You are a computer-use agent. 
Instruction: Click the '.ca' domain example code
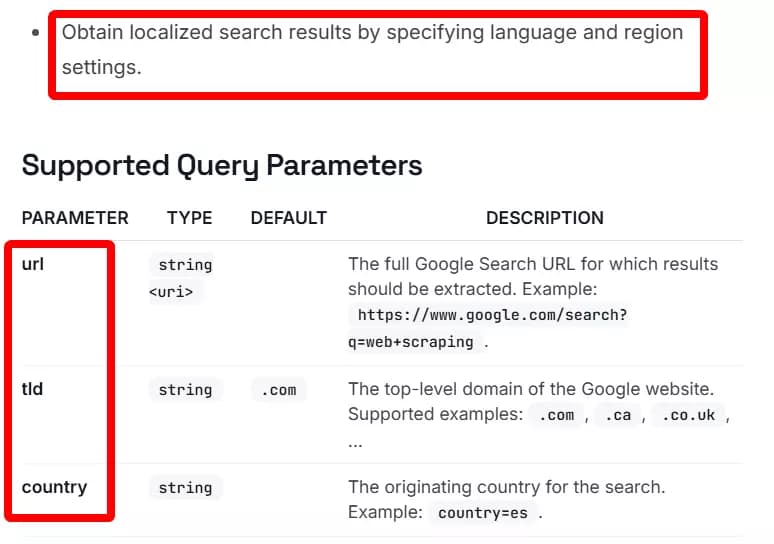[618, 415]
